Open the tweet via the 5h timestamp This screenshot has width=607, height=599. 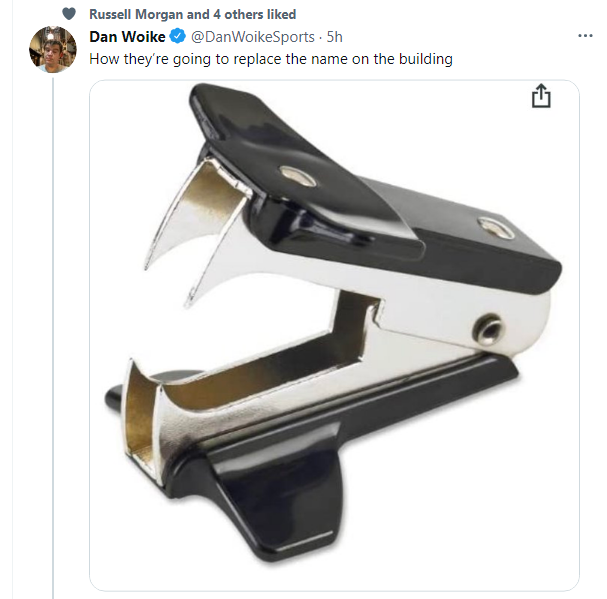point(334,37)
